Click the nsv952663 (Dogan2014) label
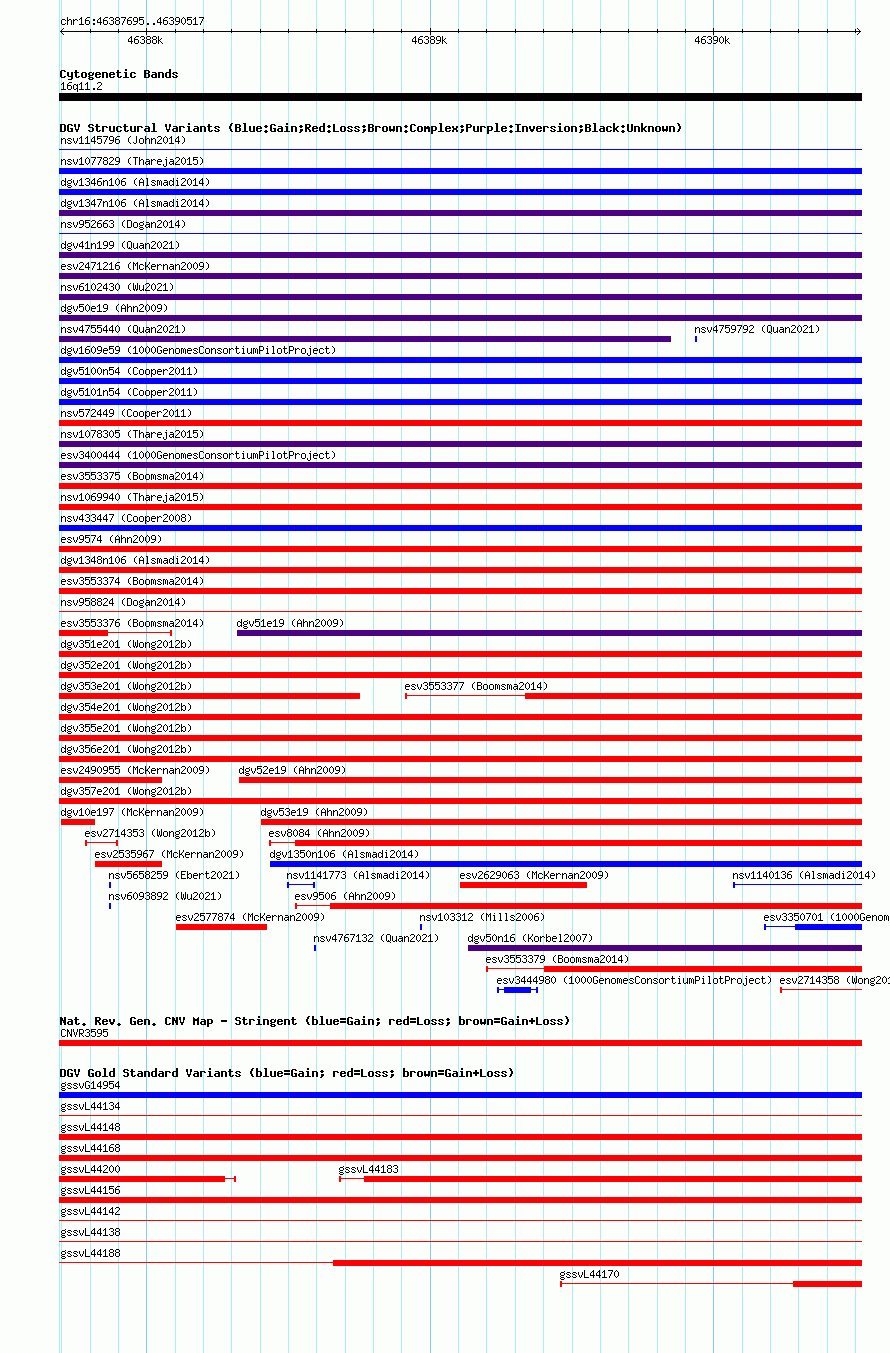The image size is (890, 1353). coord(123,224)
